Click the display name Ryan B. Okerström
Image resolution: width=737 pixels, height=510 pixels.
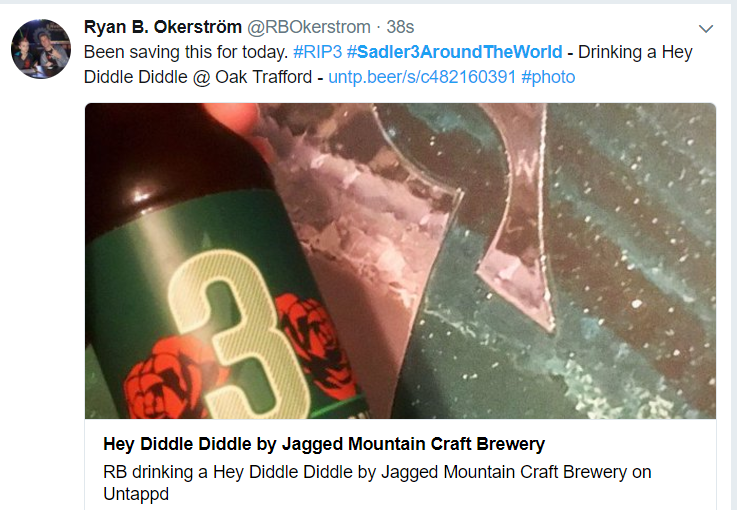[x=163, y=27]
